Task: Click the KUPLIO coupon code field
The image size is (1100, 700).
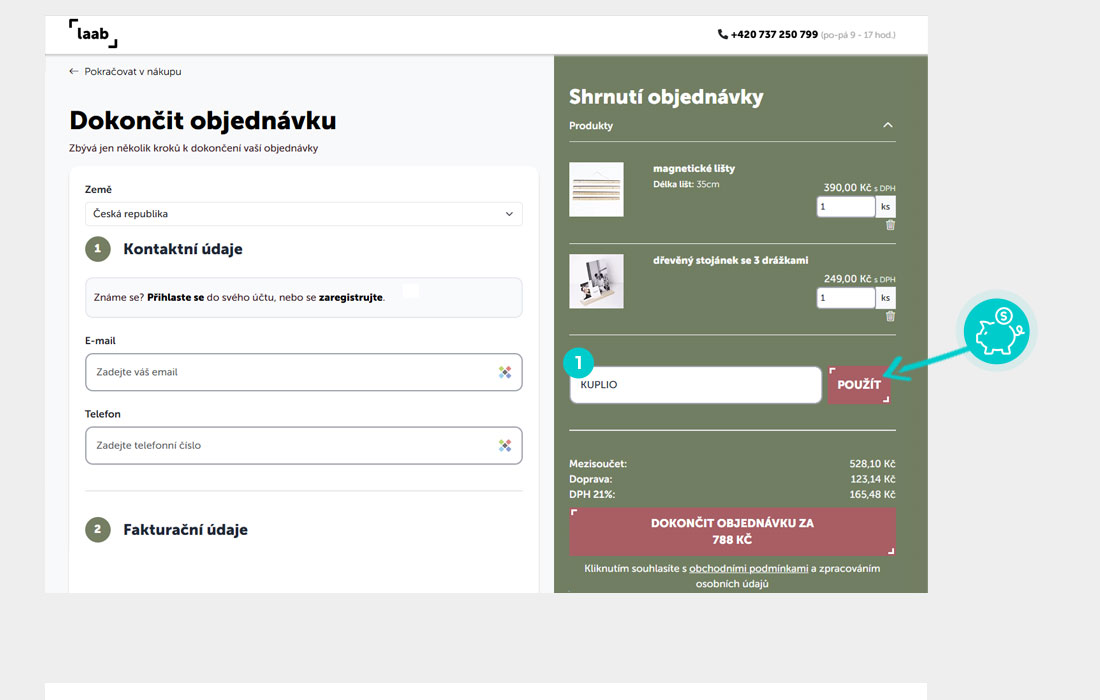Action: click(695, 385)
